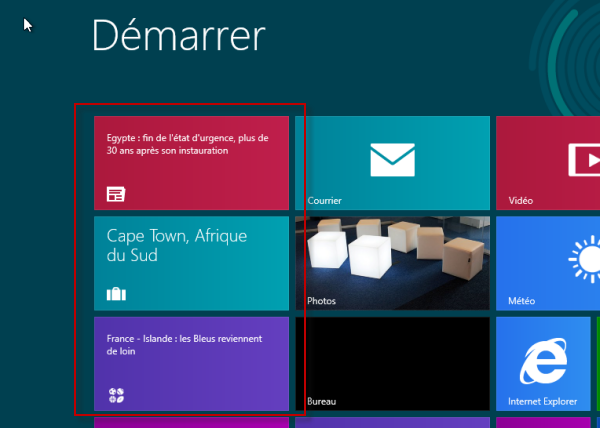The image size is (600, 428).
Task: Click the suitcase icon on the Cape Town tile
Action: click(x=116, y=294)
